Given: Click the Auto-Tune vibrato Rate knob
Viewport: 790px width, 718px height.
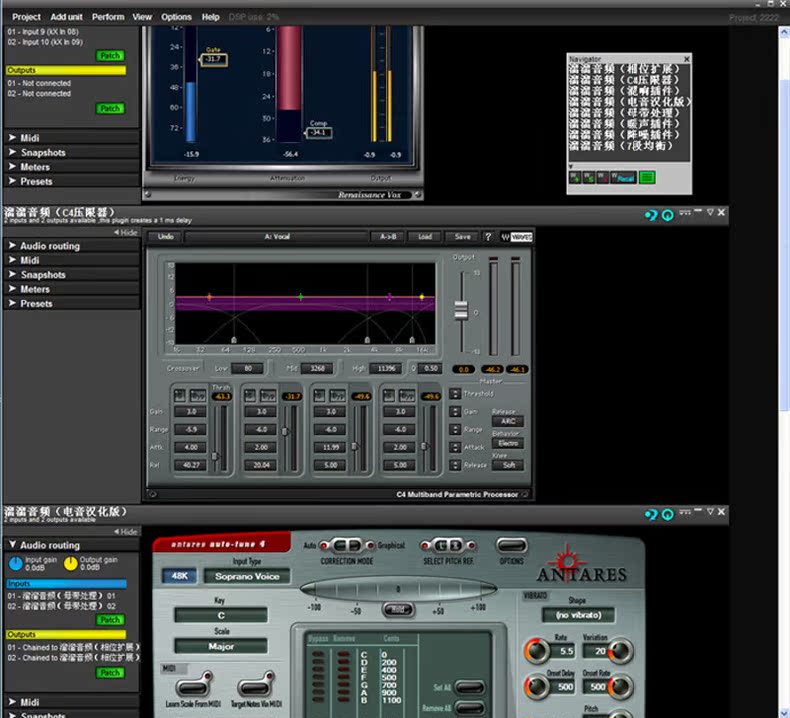Looking at the screenshot, I should [x=563, y=651].
